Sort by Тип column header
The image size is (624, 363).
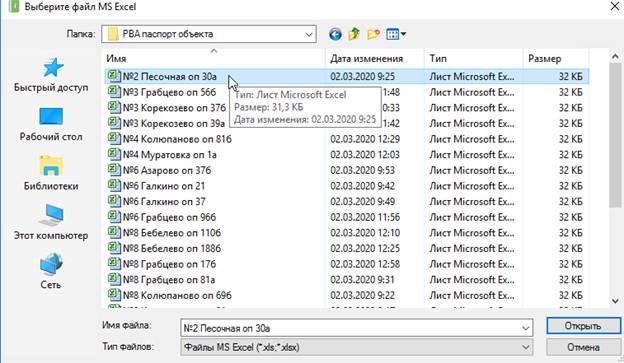click(x=474, y=59)
